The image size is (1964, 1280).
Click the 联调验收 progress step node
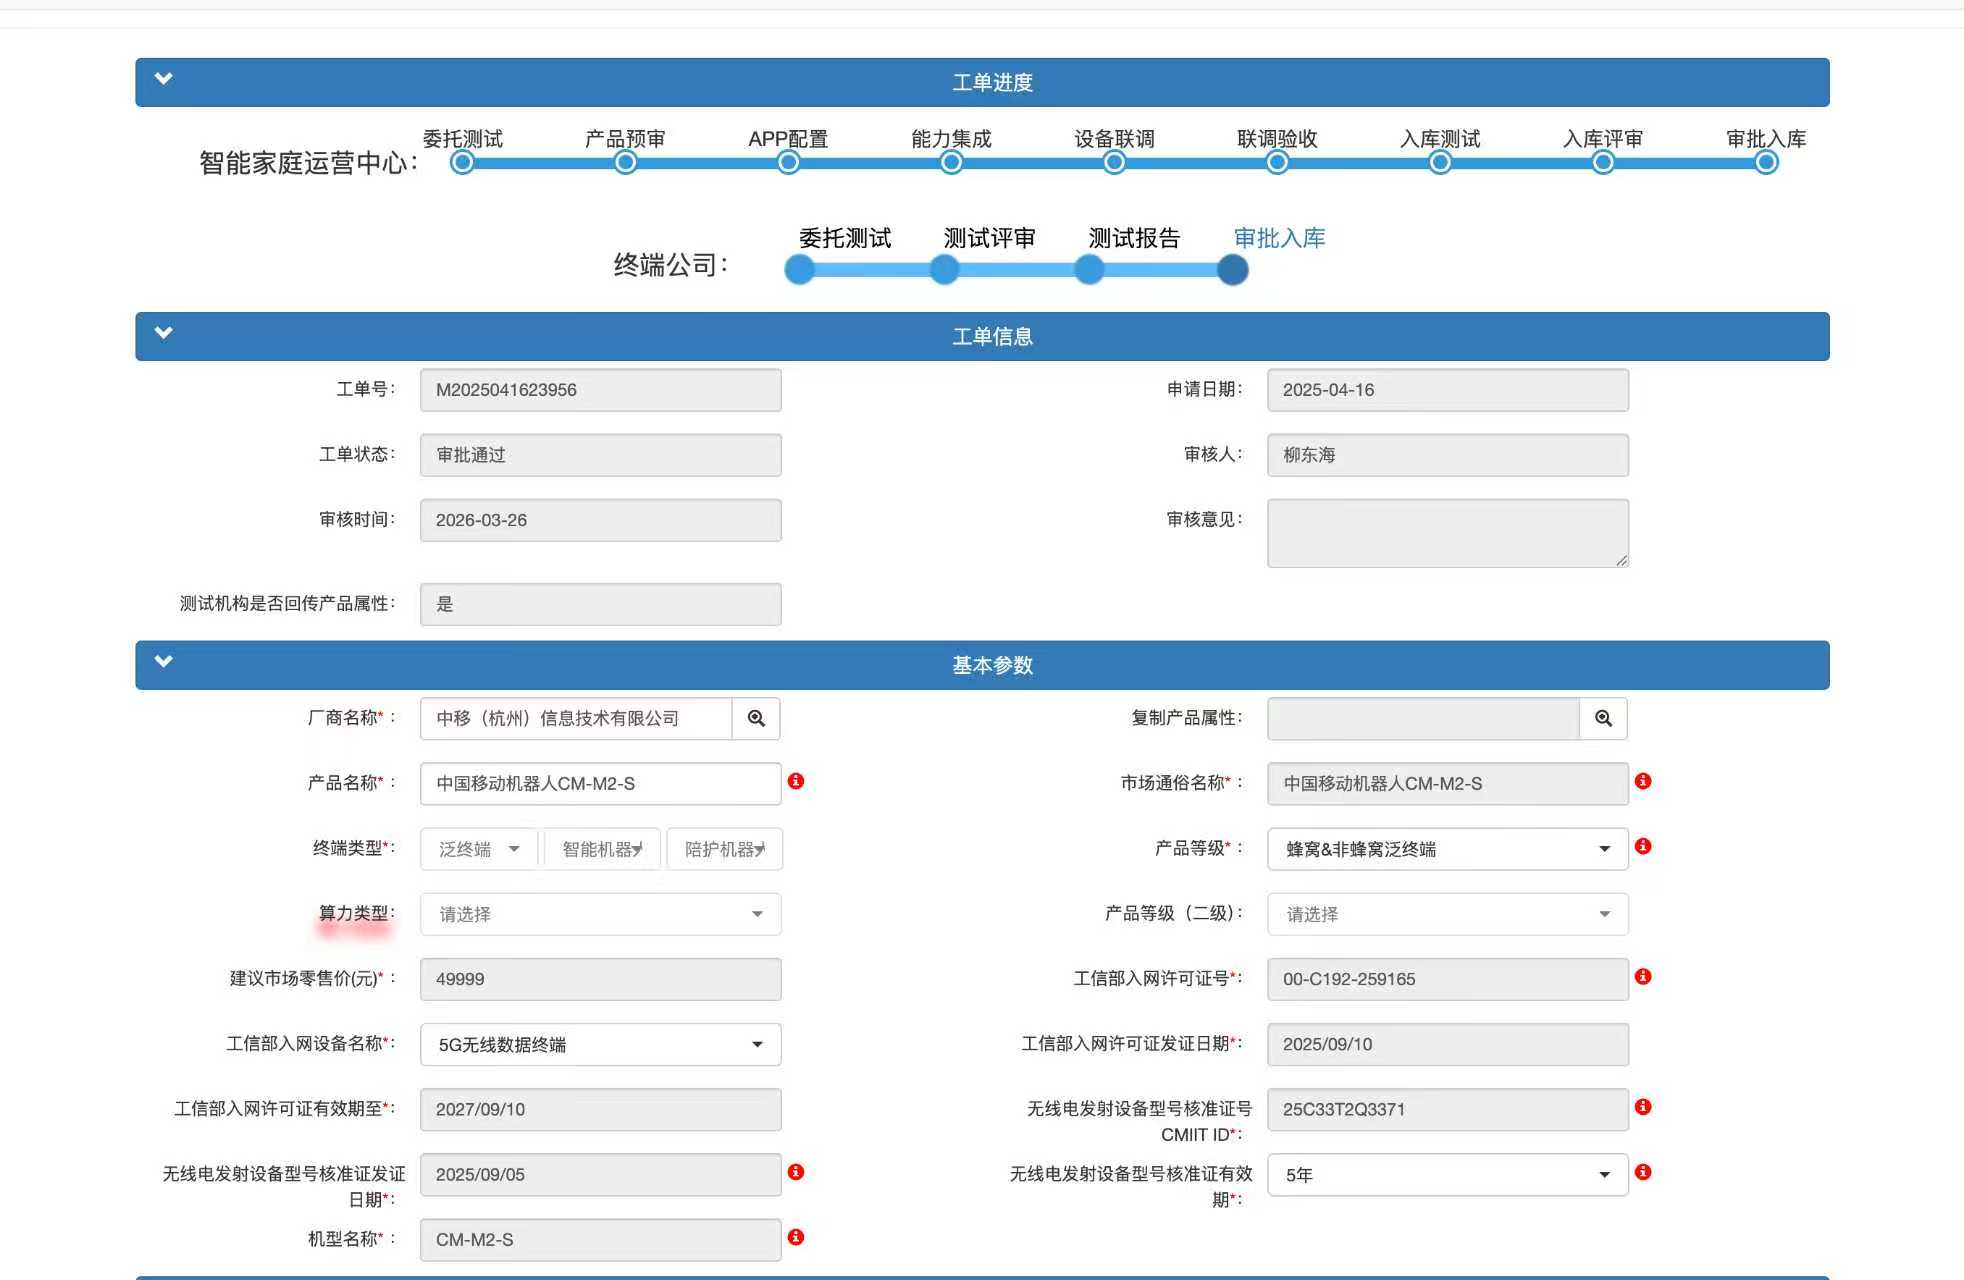point(1277,162)
